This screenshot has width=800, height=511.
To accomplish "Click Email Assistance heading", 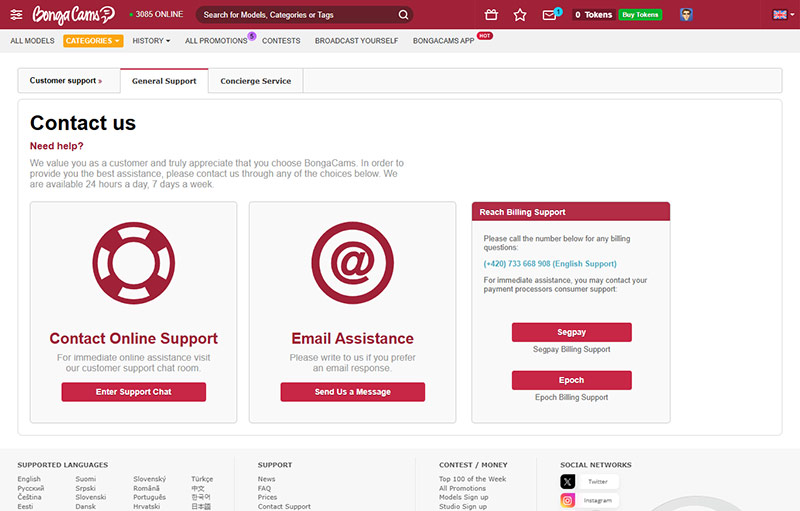I will pos(353,339).
